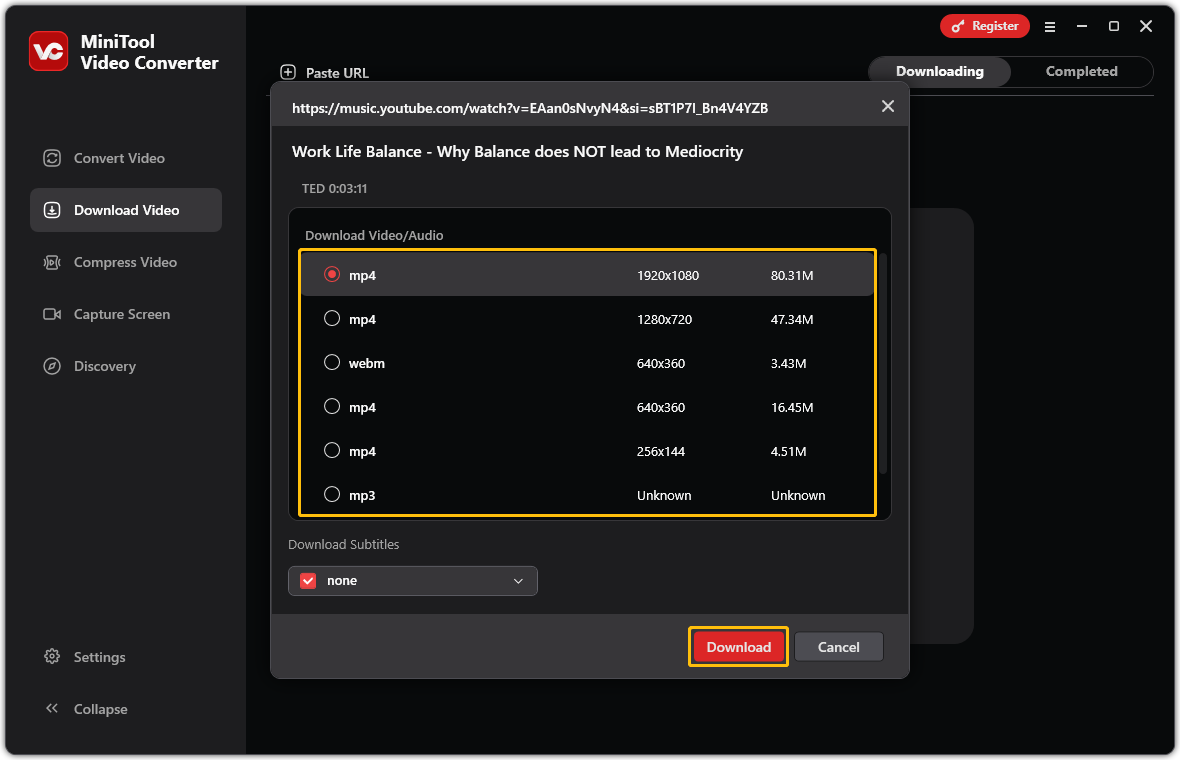The height and width of the screenshot is (760, 1180).
Task: Open Discovery section
Action: [x=126, y=366]
